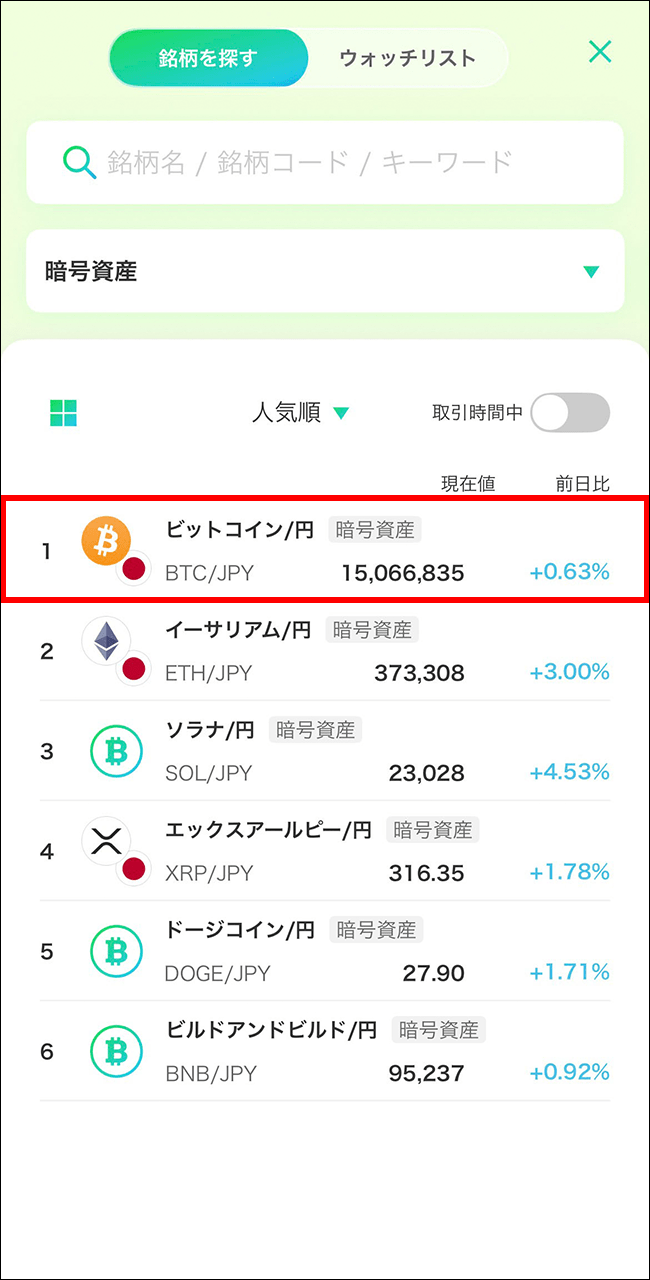Sort by 現在値 column header

tap(468, 484)
